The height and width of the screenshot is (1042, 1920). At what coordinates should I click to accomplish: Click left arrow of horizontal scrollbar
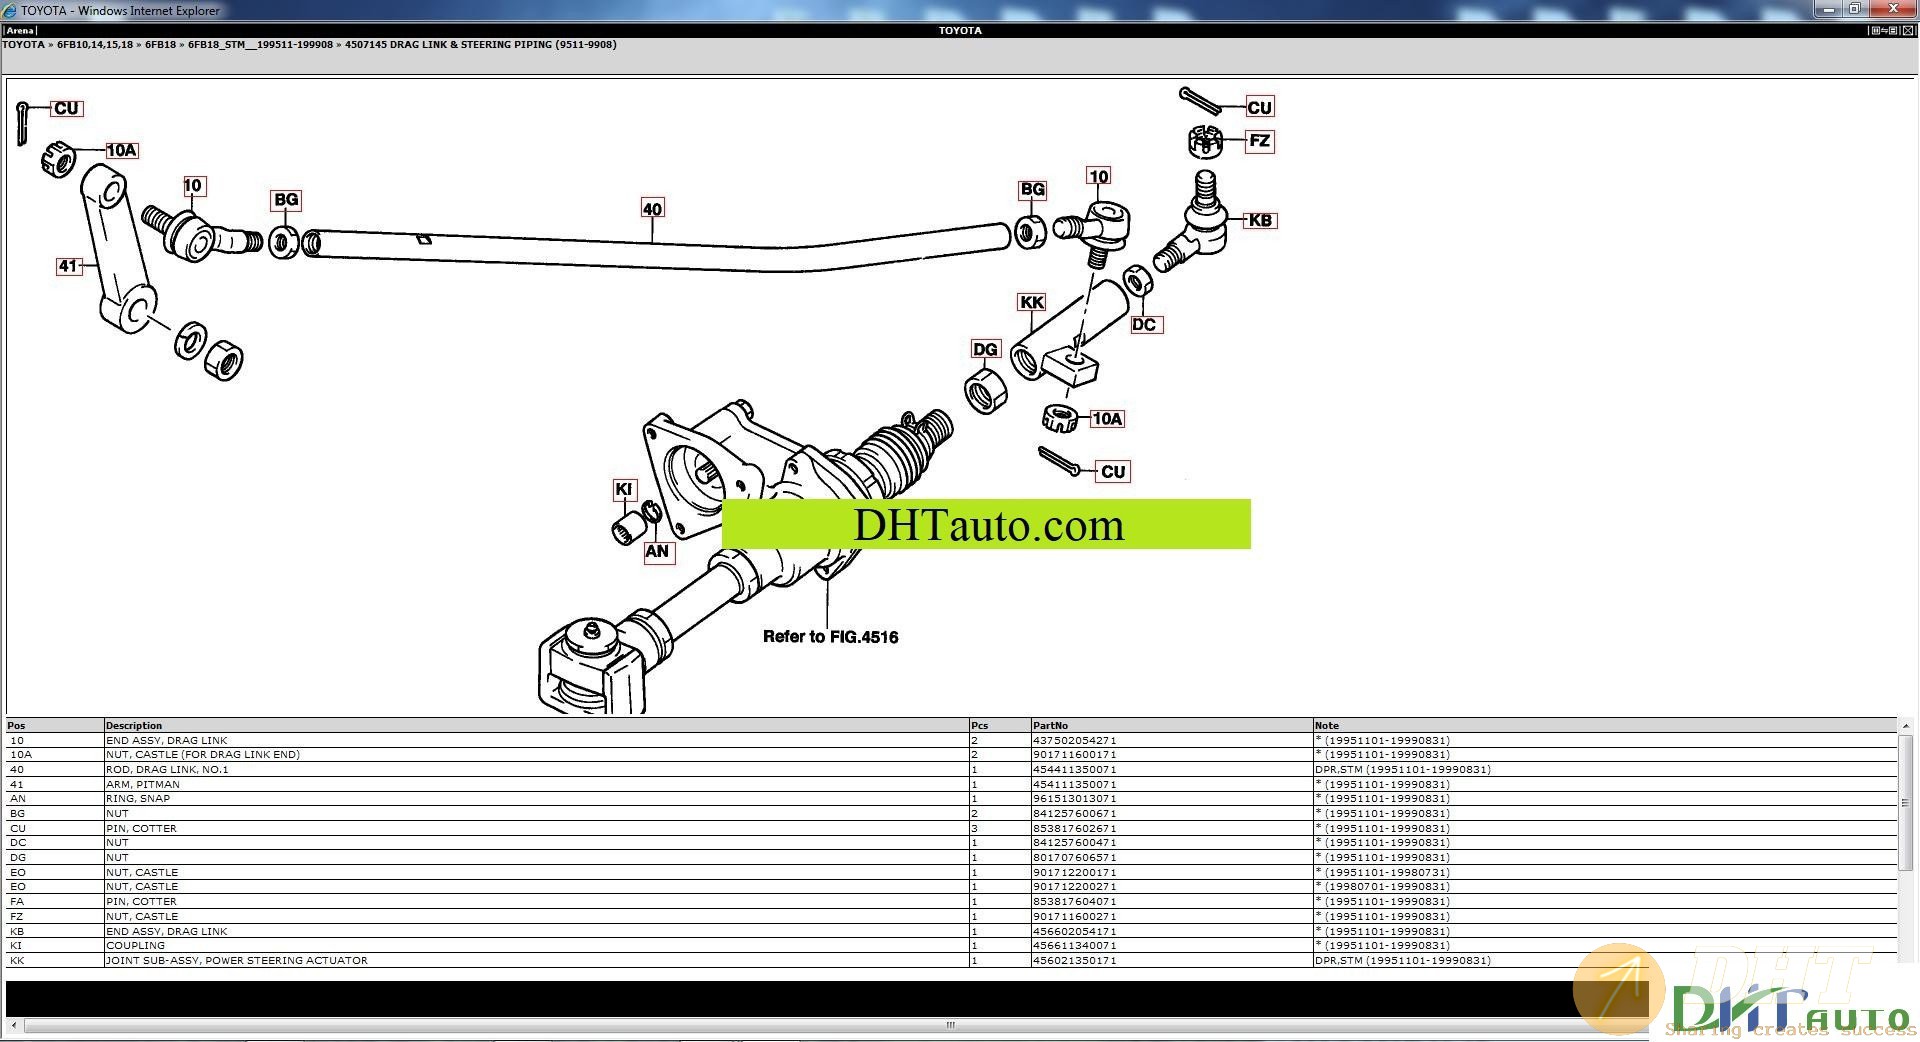[14, 1025]
